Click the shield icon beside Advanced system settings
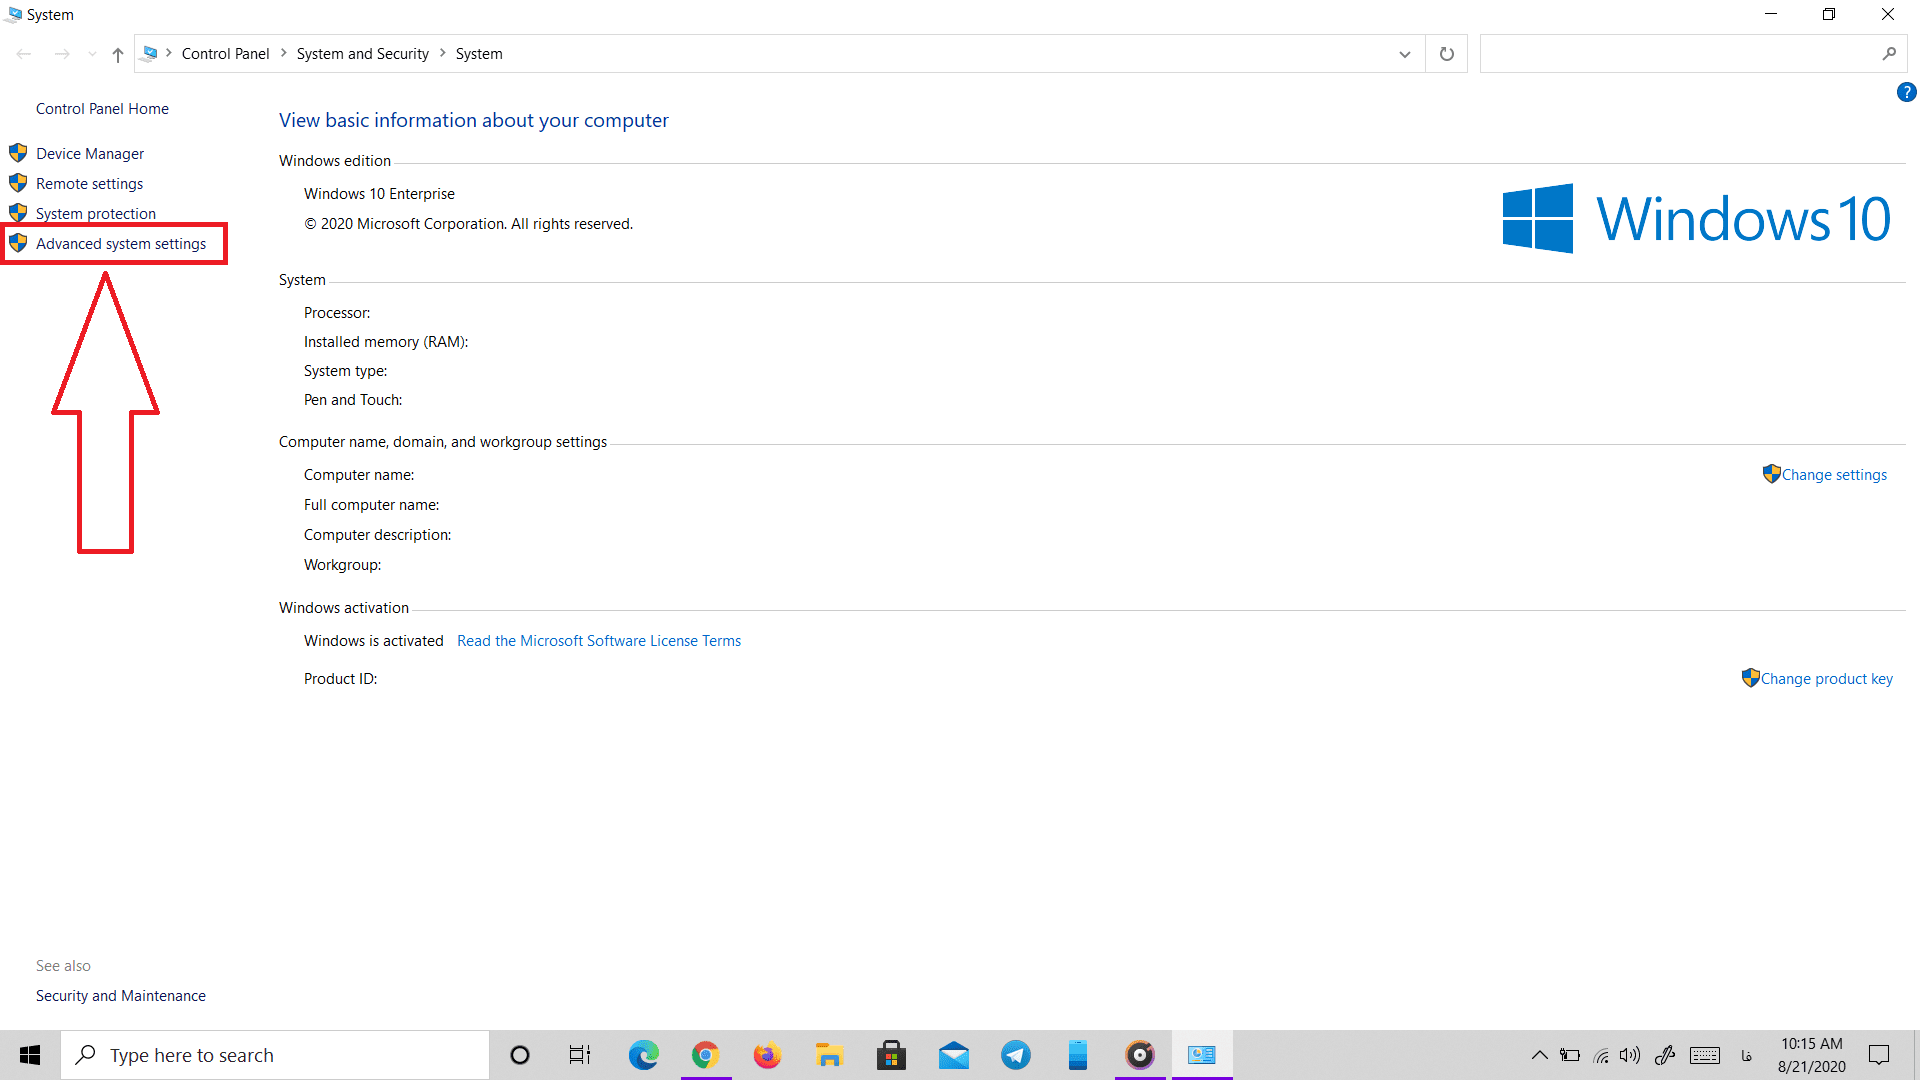Screen dimensions: 1920x1080 [x=18, y=243]
